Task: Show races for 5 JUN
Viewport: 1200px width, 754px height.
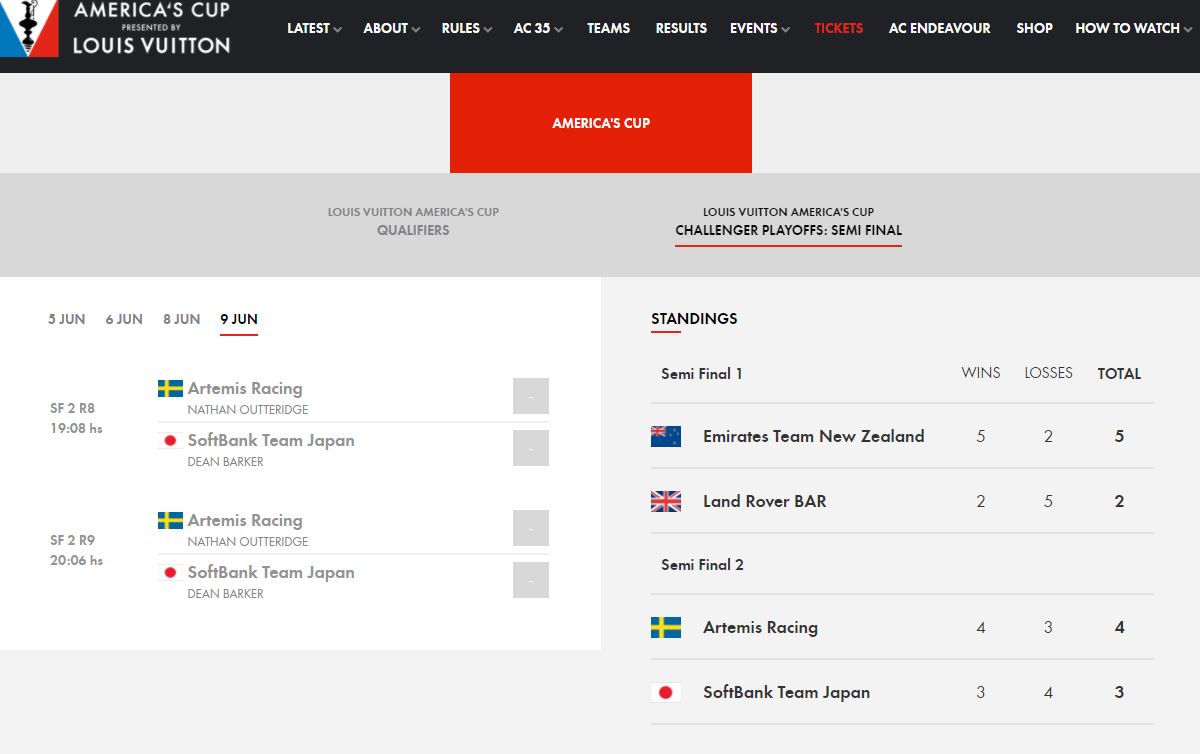Action: (x=67, y=319)
